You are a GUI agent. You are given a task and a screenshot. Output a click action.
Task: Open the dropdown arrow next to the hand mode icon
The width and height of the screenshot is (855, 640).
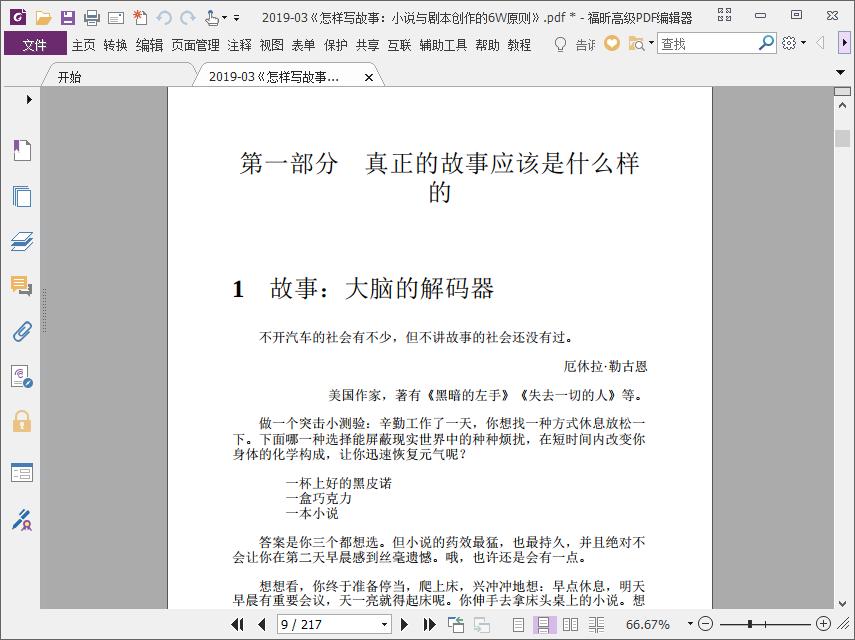(224, 18)
